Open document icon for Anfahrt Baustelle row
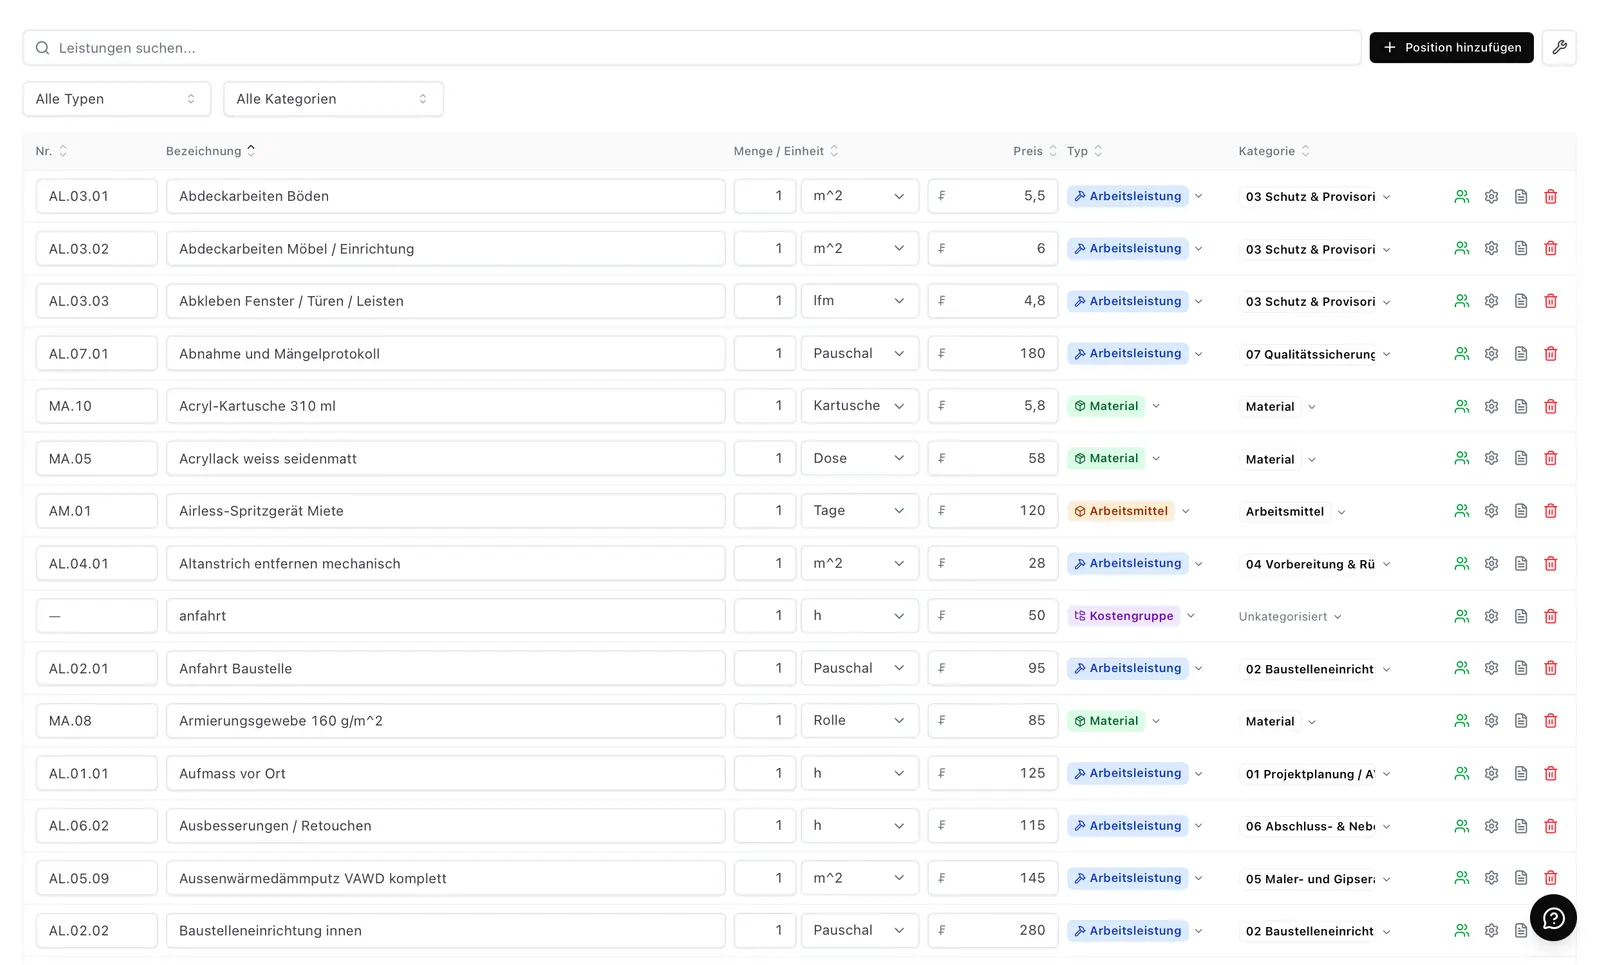The width and height of the screenshot is (1600, 965). [x=1520, y=668]
